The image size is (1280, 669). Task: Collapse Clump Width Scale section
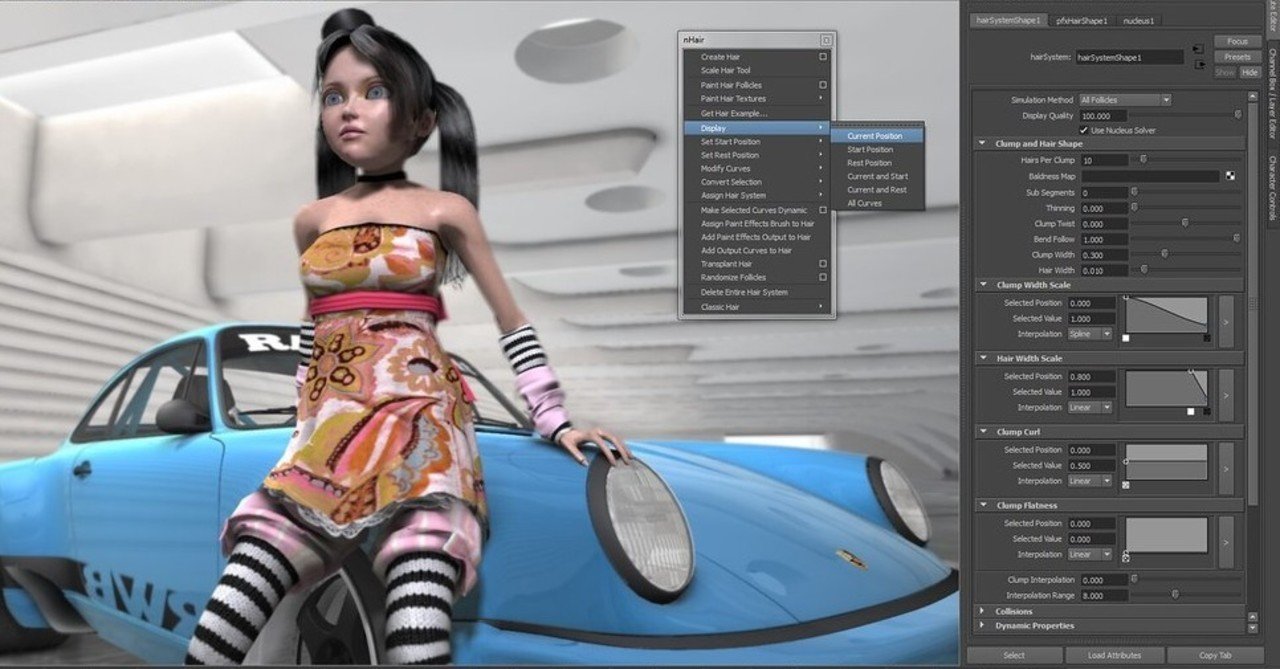[x=982, y=285]
